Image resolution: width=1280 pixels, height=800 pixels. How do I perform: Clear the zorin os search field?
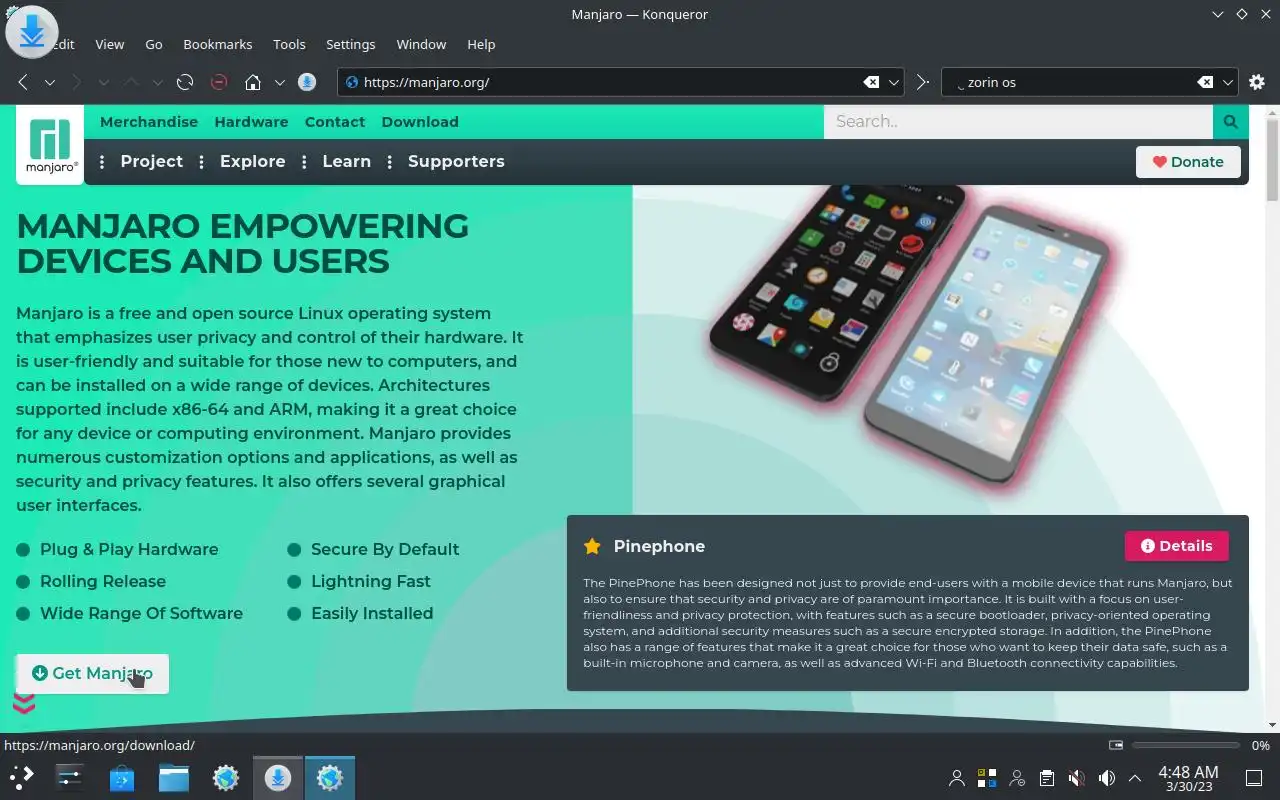tap(1205, 82)
